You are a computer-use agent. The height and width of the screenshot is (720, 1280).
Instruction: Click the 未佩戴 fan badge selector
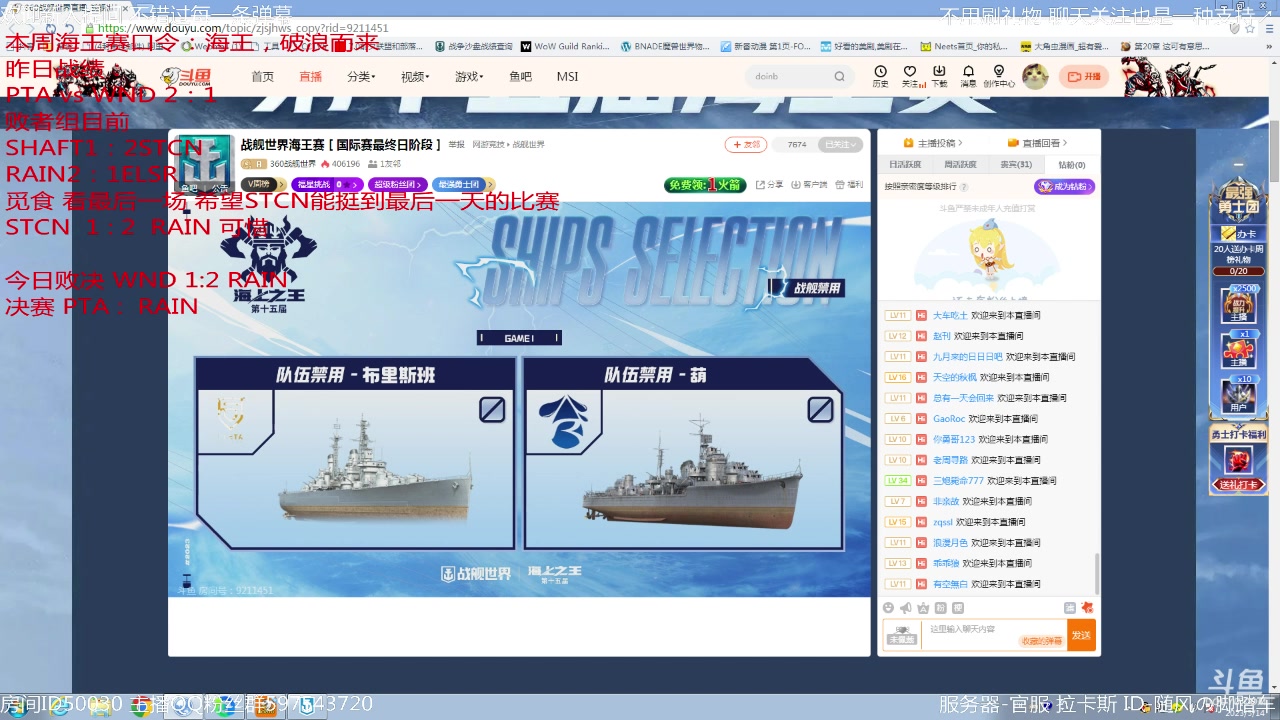point(903,635)
